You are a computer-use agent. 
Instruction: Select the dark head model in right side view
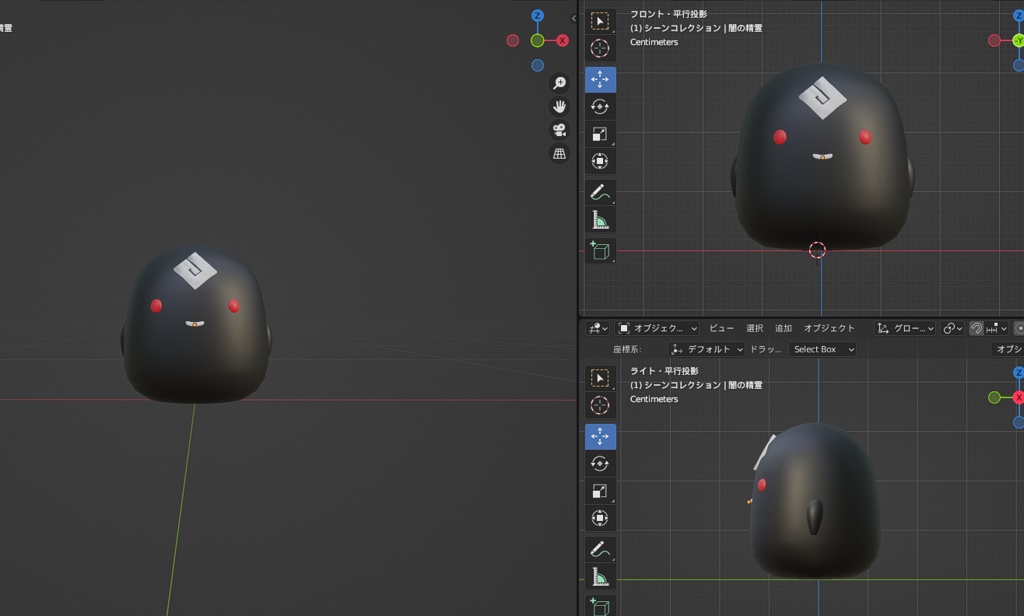click(816, 503)
